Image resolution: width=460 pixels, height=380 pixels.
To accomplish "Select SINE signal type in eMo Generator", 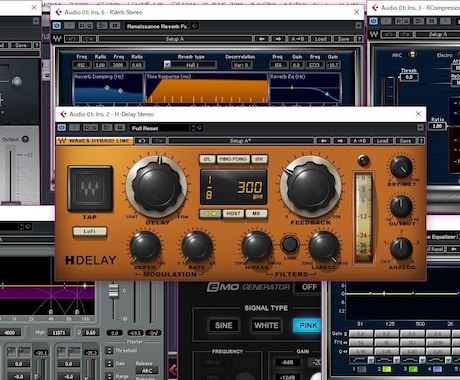I will click(x=224, y=325).
